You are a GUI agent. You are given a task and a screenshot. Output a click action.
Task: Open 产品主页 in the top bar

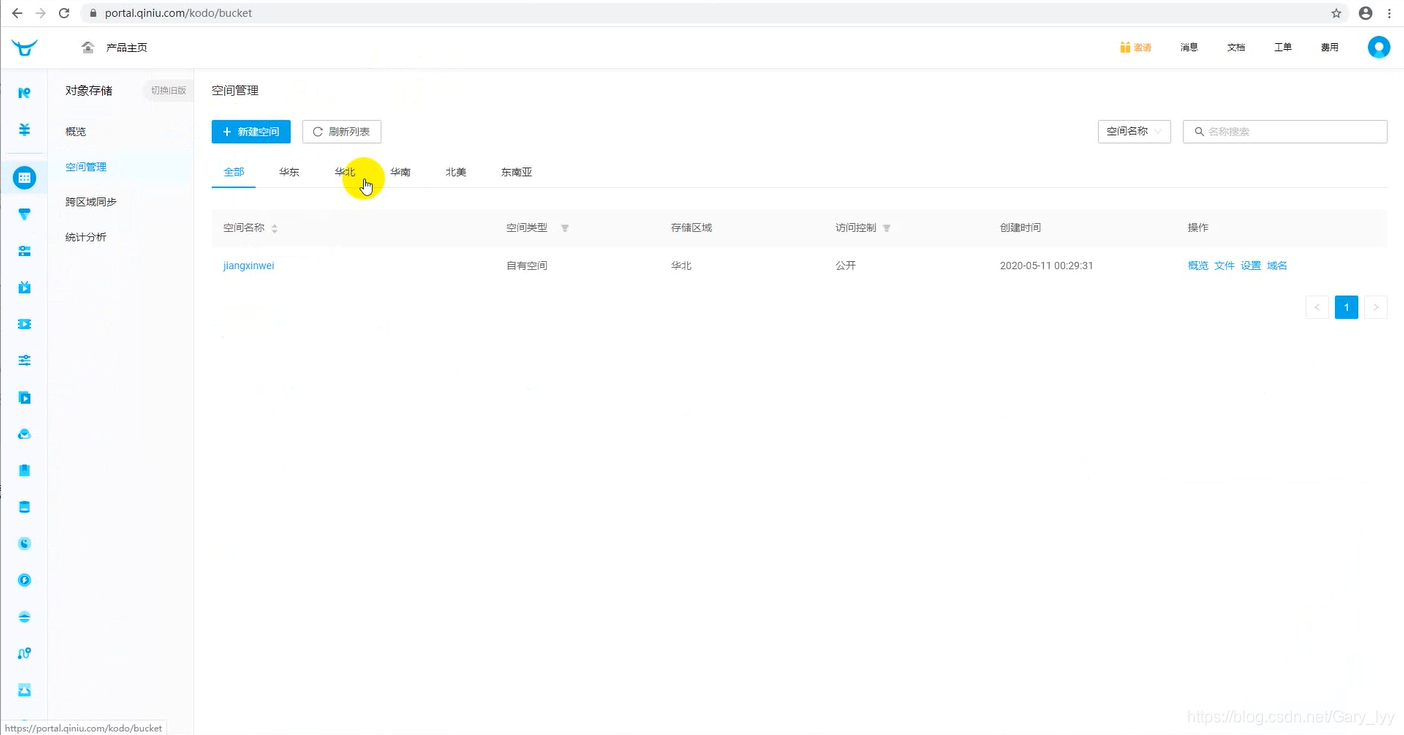pos(126,47)
